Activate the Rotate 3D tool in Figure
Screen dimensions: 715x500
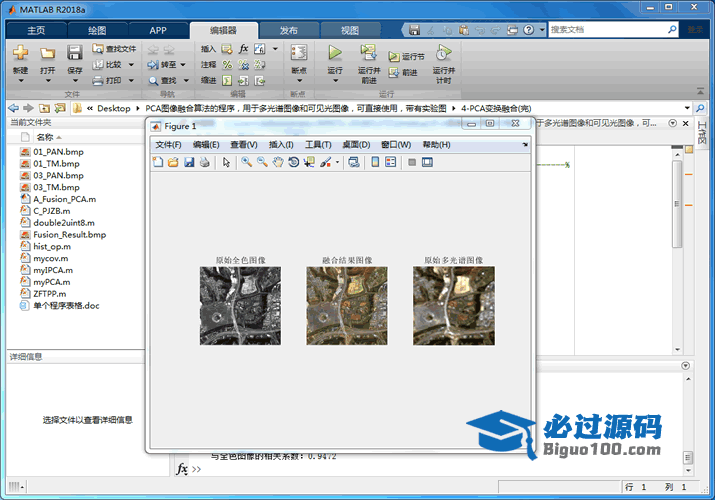293,162
